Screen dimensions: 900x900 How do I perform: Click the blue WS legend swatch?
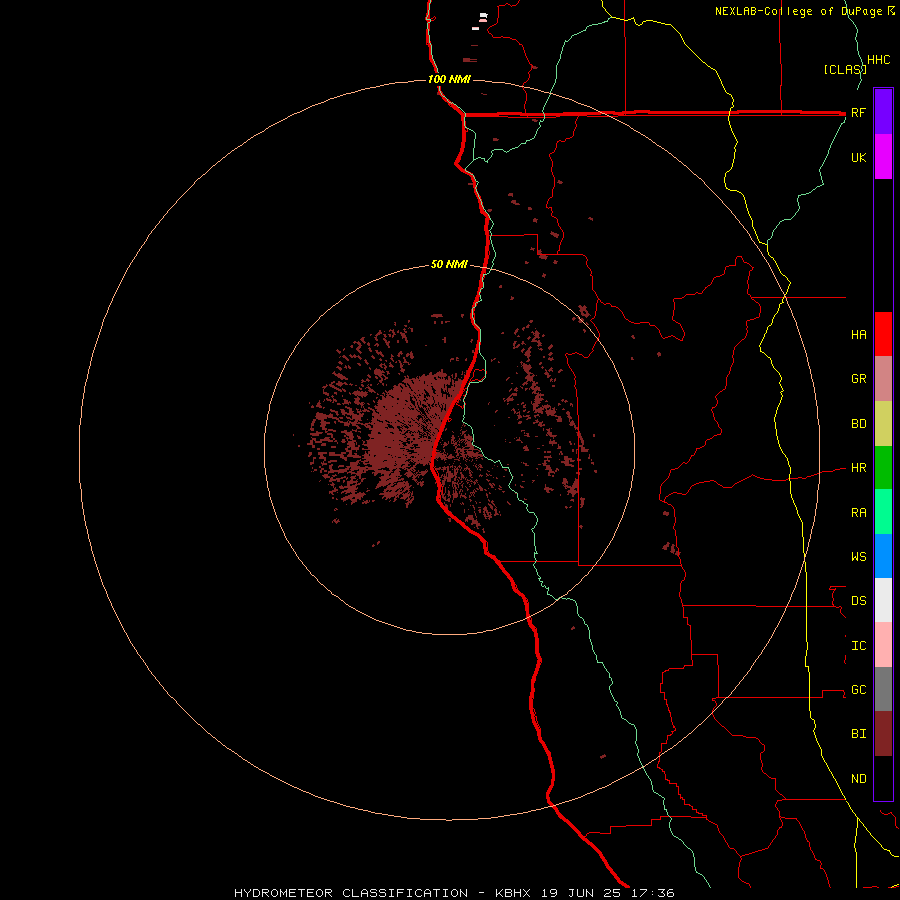pyautogui.click(x=883, y=556)
